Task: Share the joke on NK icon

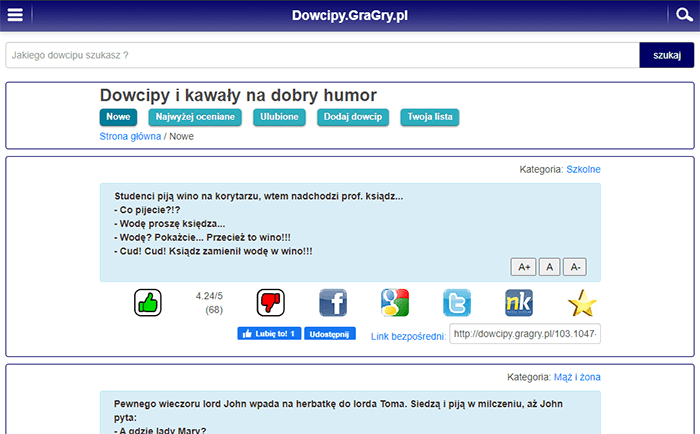Action: click(x=519, y=302)
